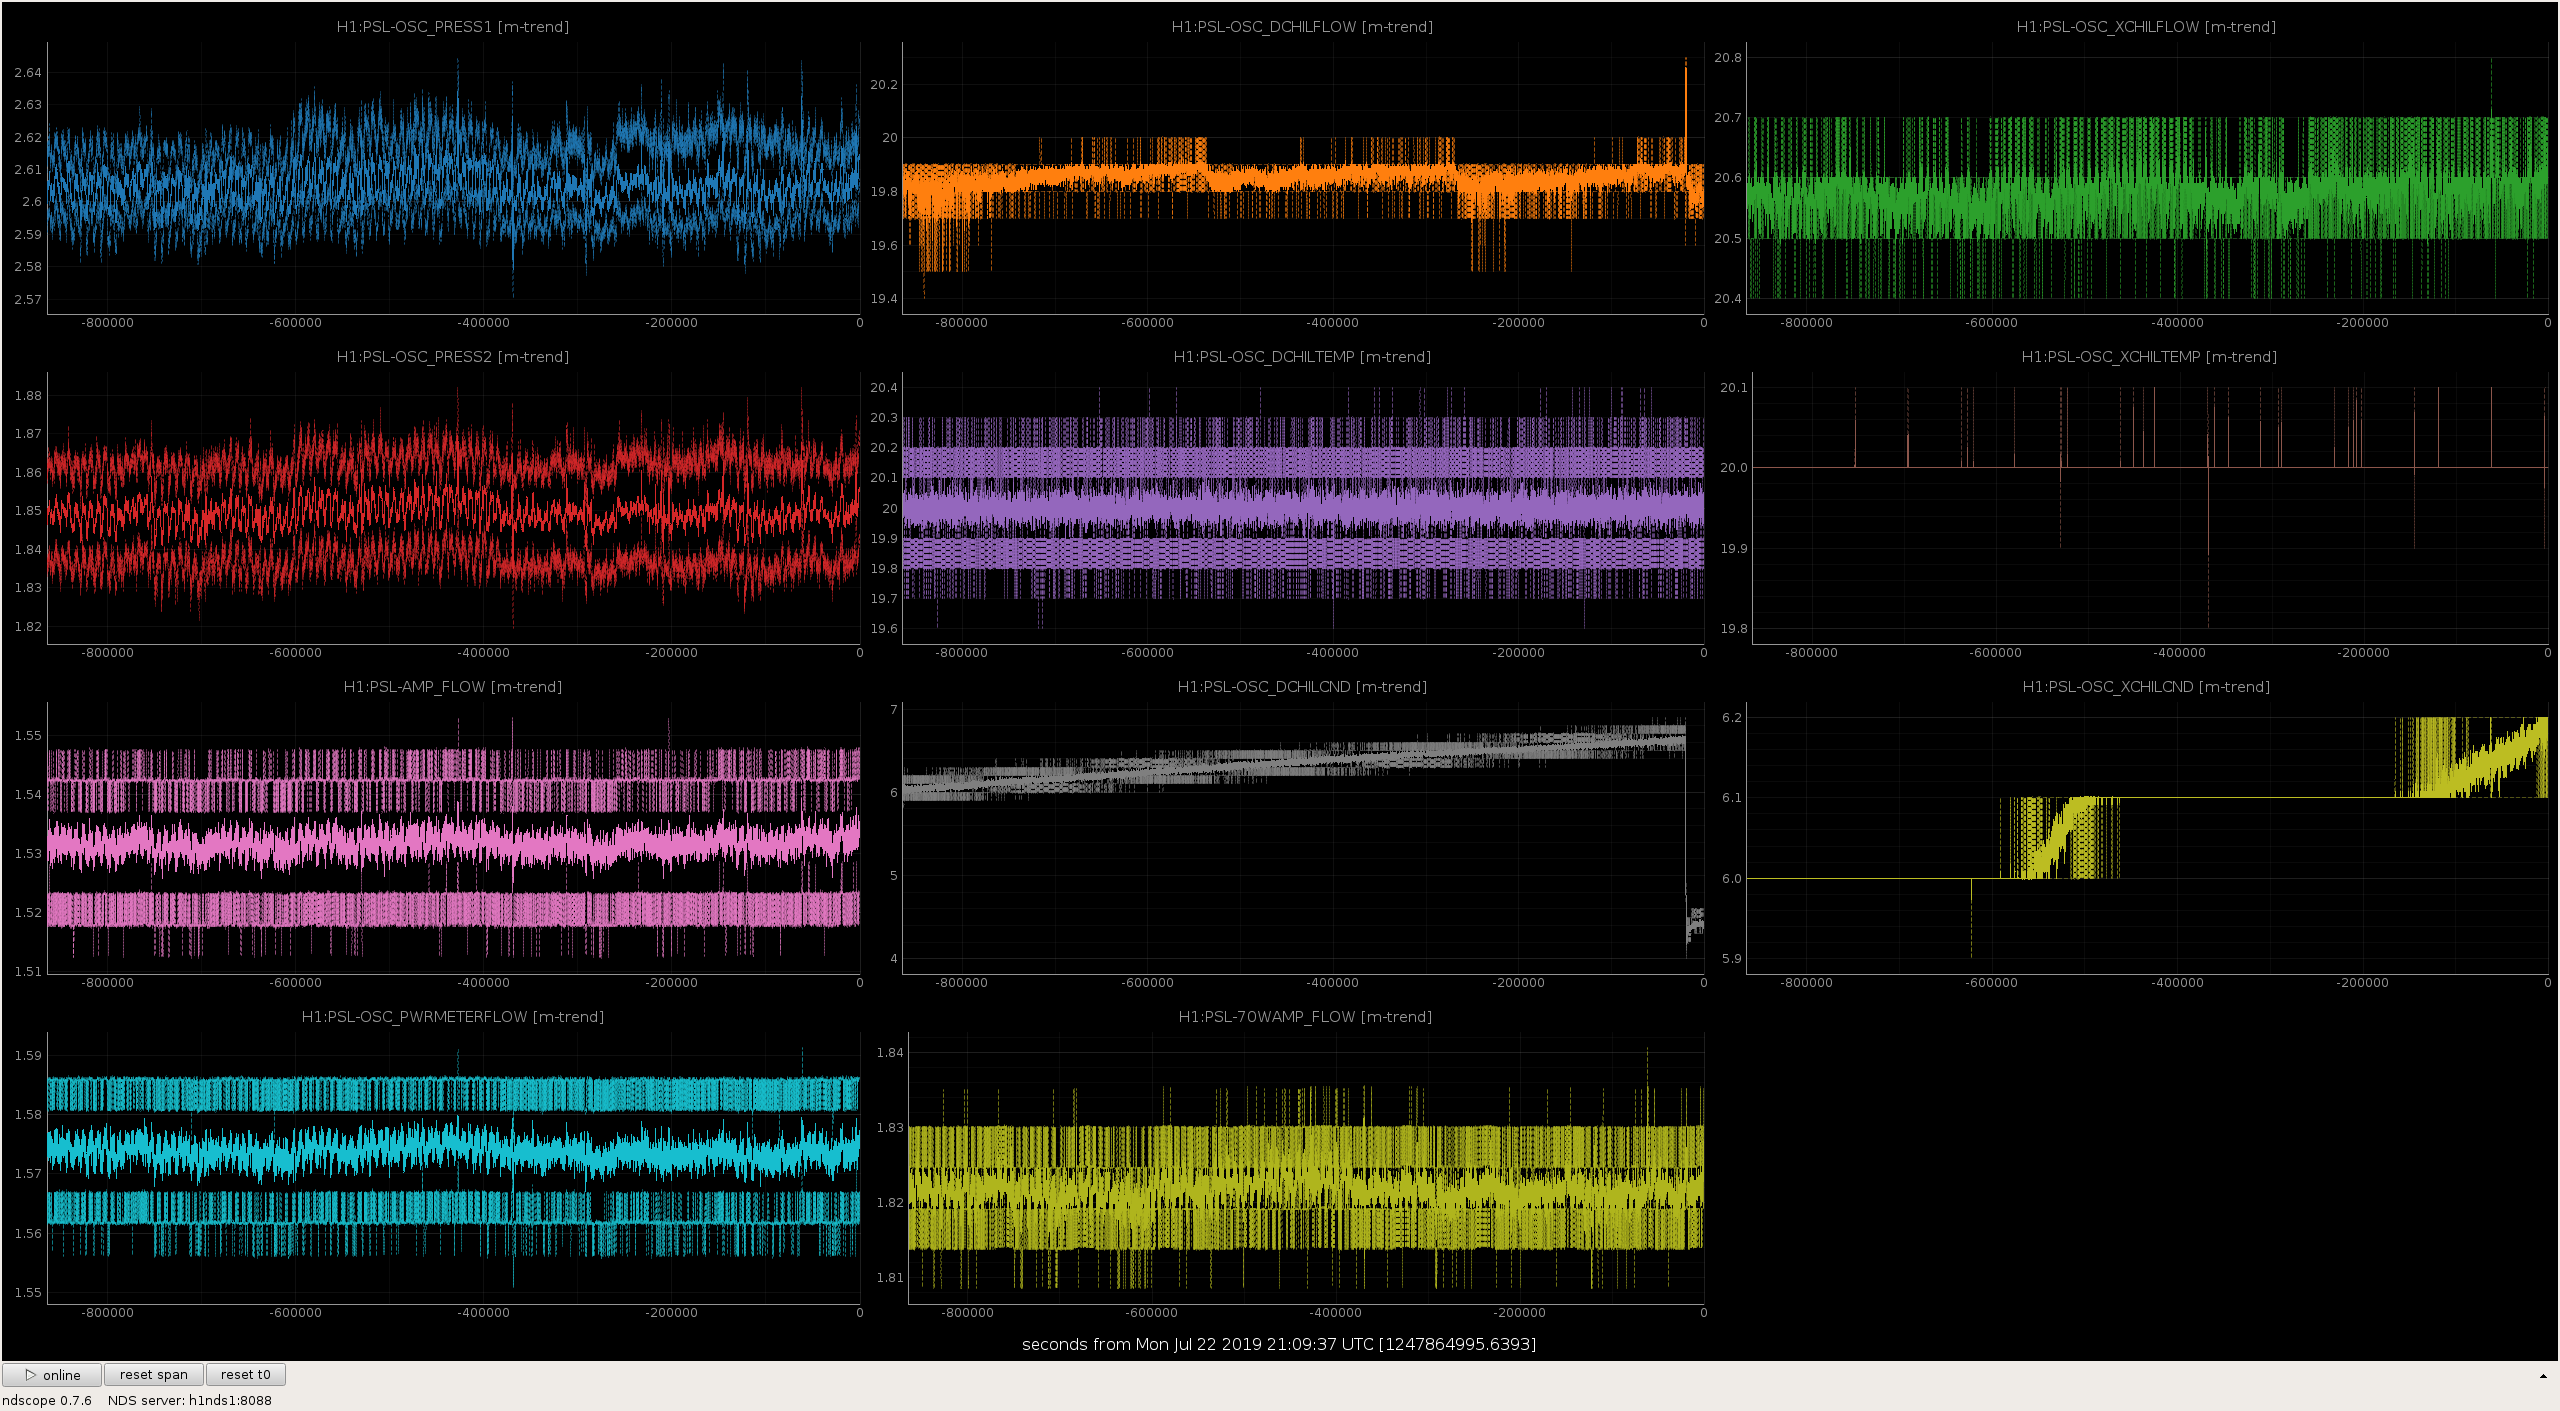Click the NDS server: h1nds1:8088 status text

[190, 1400]
